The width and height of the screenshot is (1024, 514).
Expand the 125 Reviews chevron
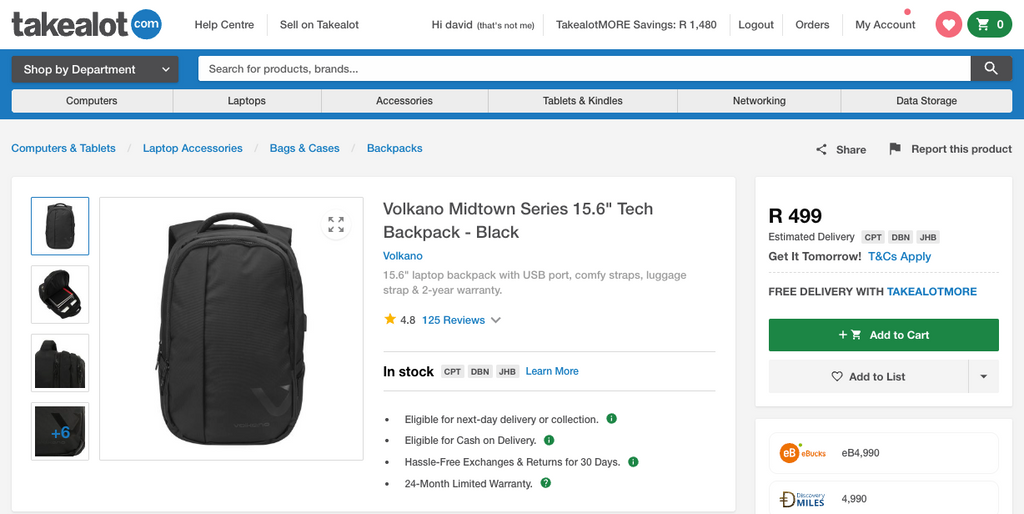click(496, 320)
